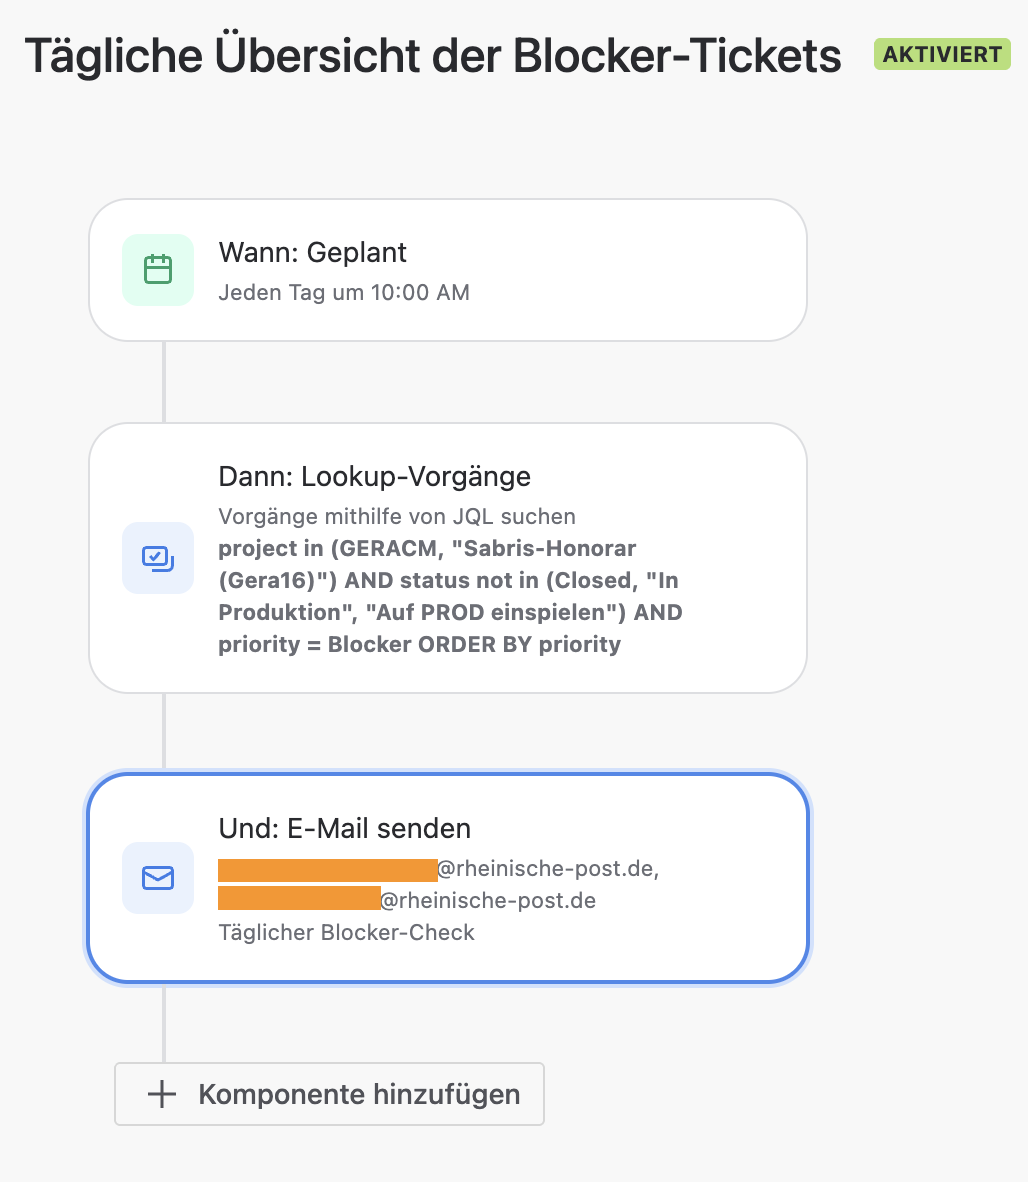Click the rule title Tägliche Übersicht der Blocker-Tickets

433,55
